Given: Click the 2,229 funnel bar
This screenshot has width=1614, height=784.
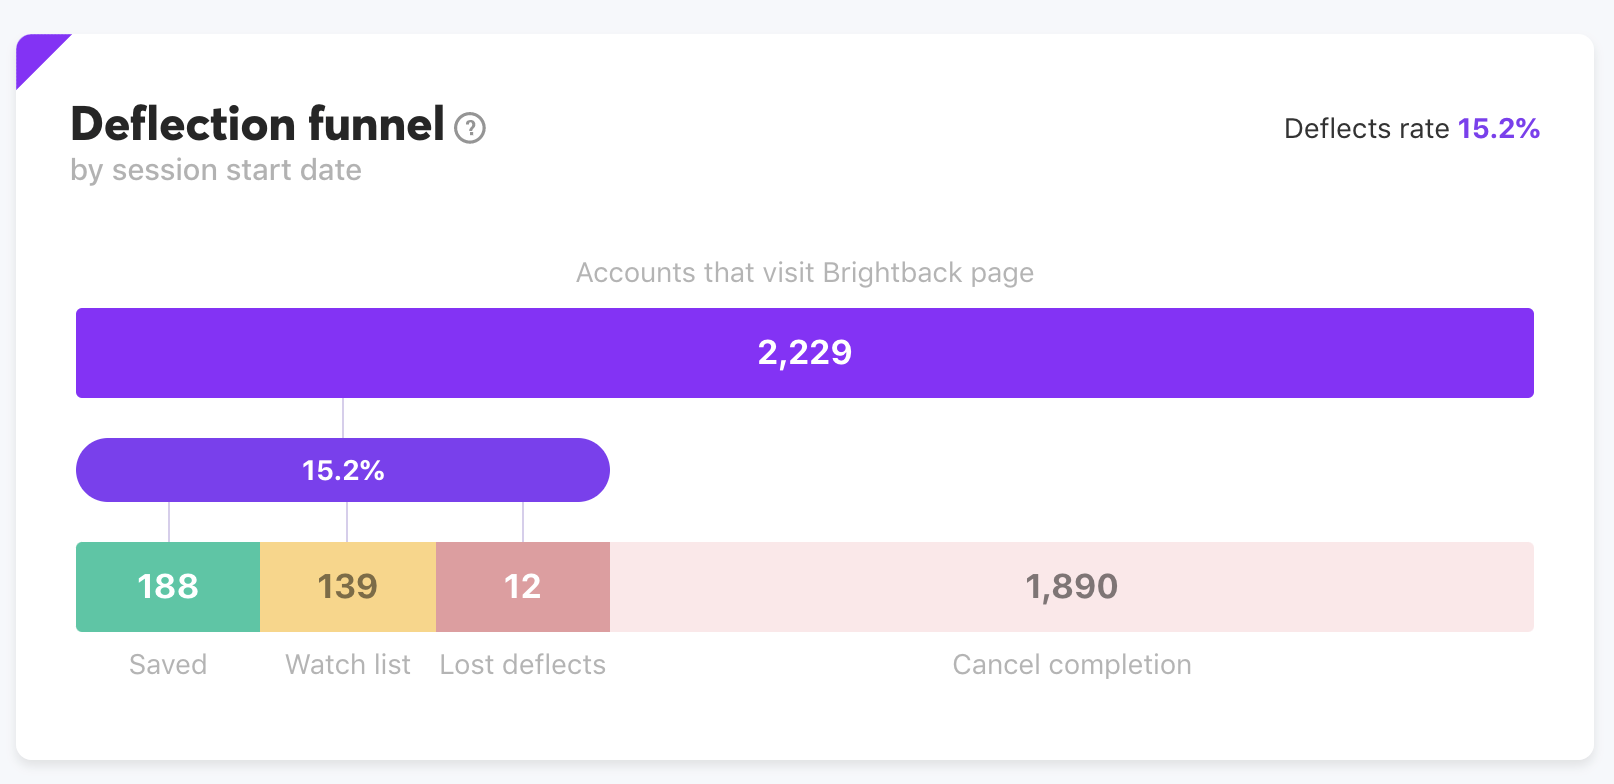Looking at the screenshot, I should coord(804,352).
